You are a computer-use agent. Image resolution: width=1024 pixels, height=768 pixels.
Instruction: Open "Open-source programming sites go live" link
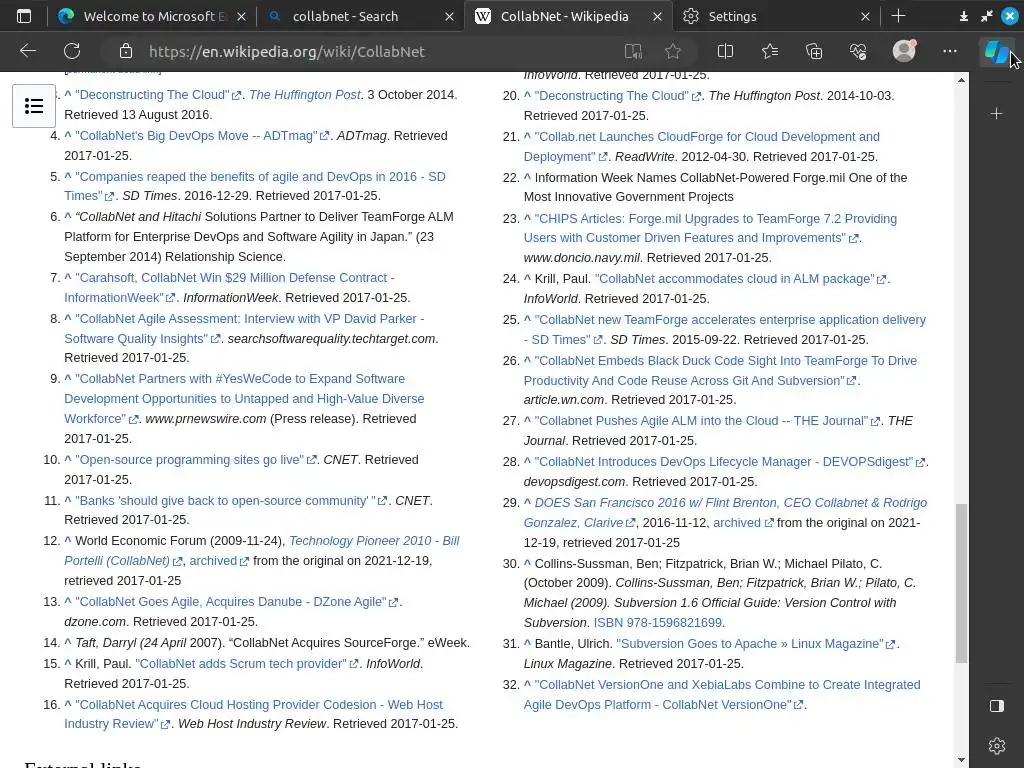pos(189,460)
